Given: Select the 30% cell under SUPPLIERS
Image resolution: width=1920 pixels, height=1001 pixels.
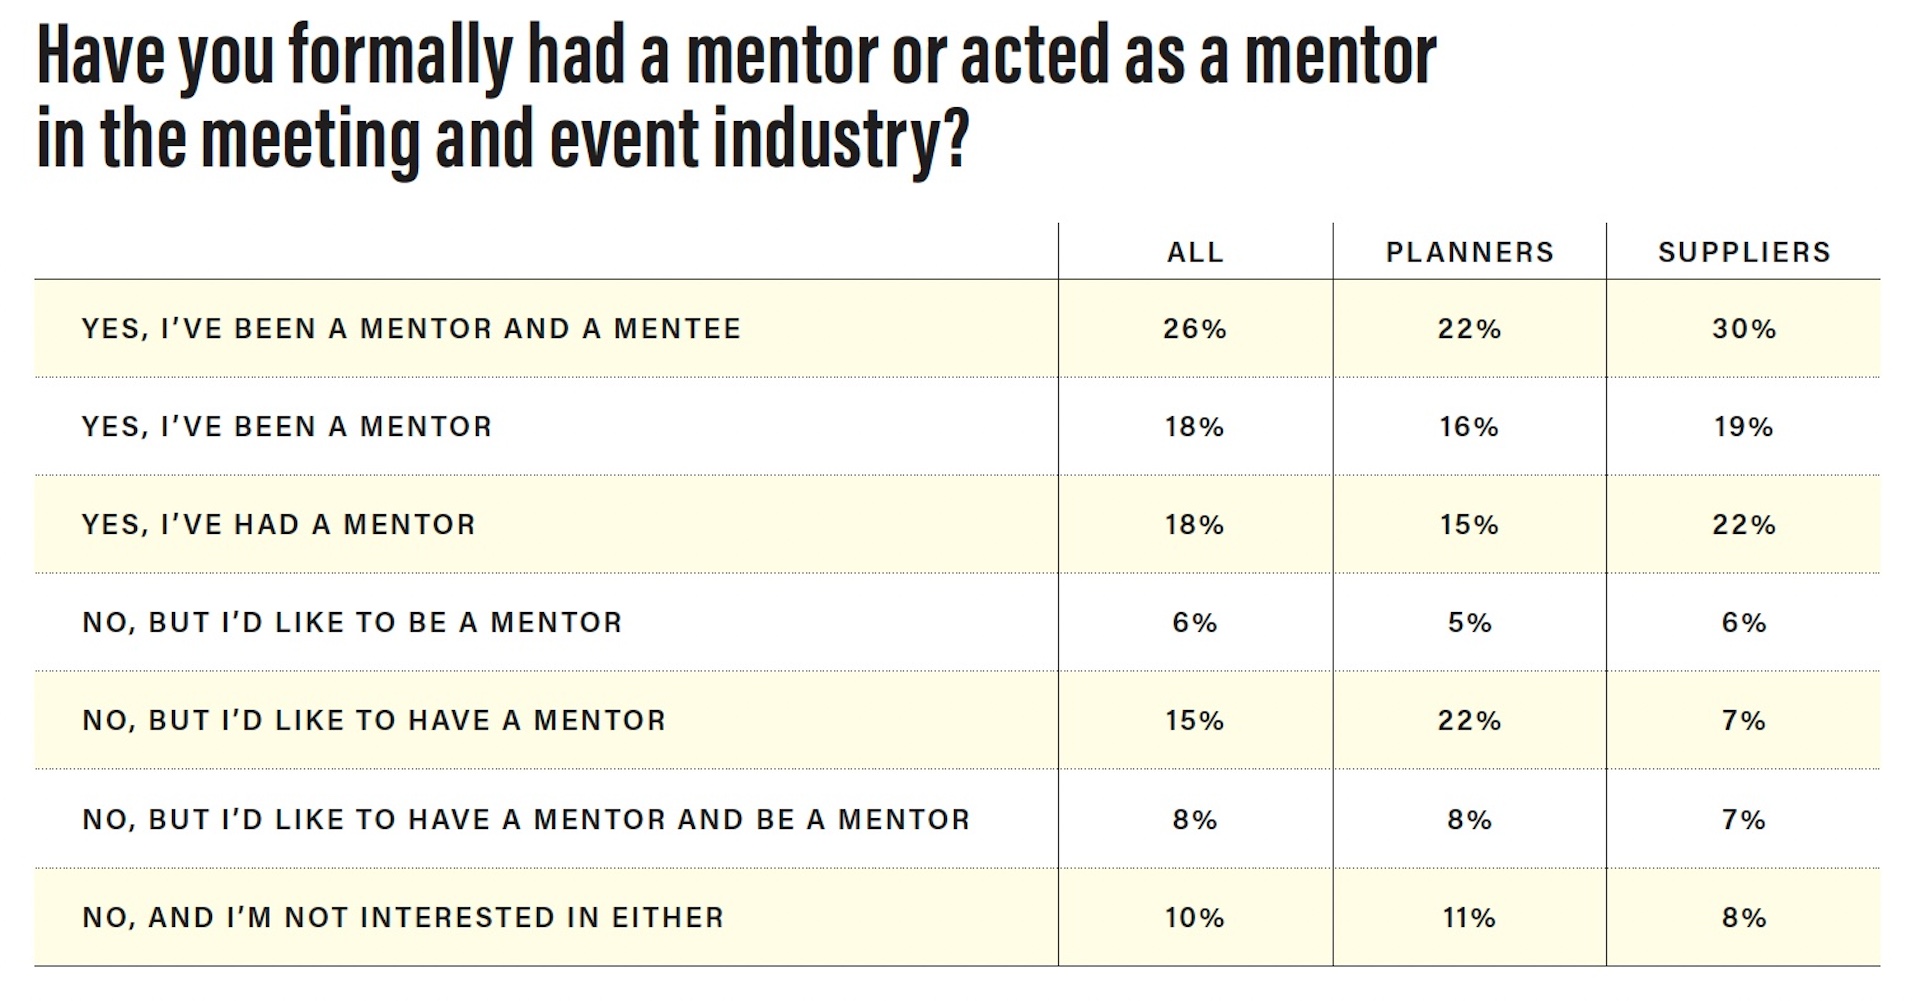Looking at the screenshot, I should click(x=1744, y=329).
